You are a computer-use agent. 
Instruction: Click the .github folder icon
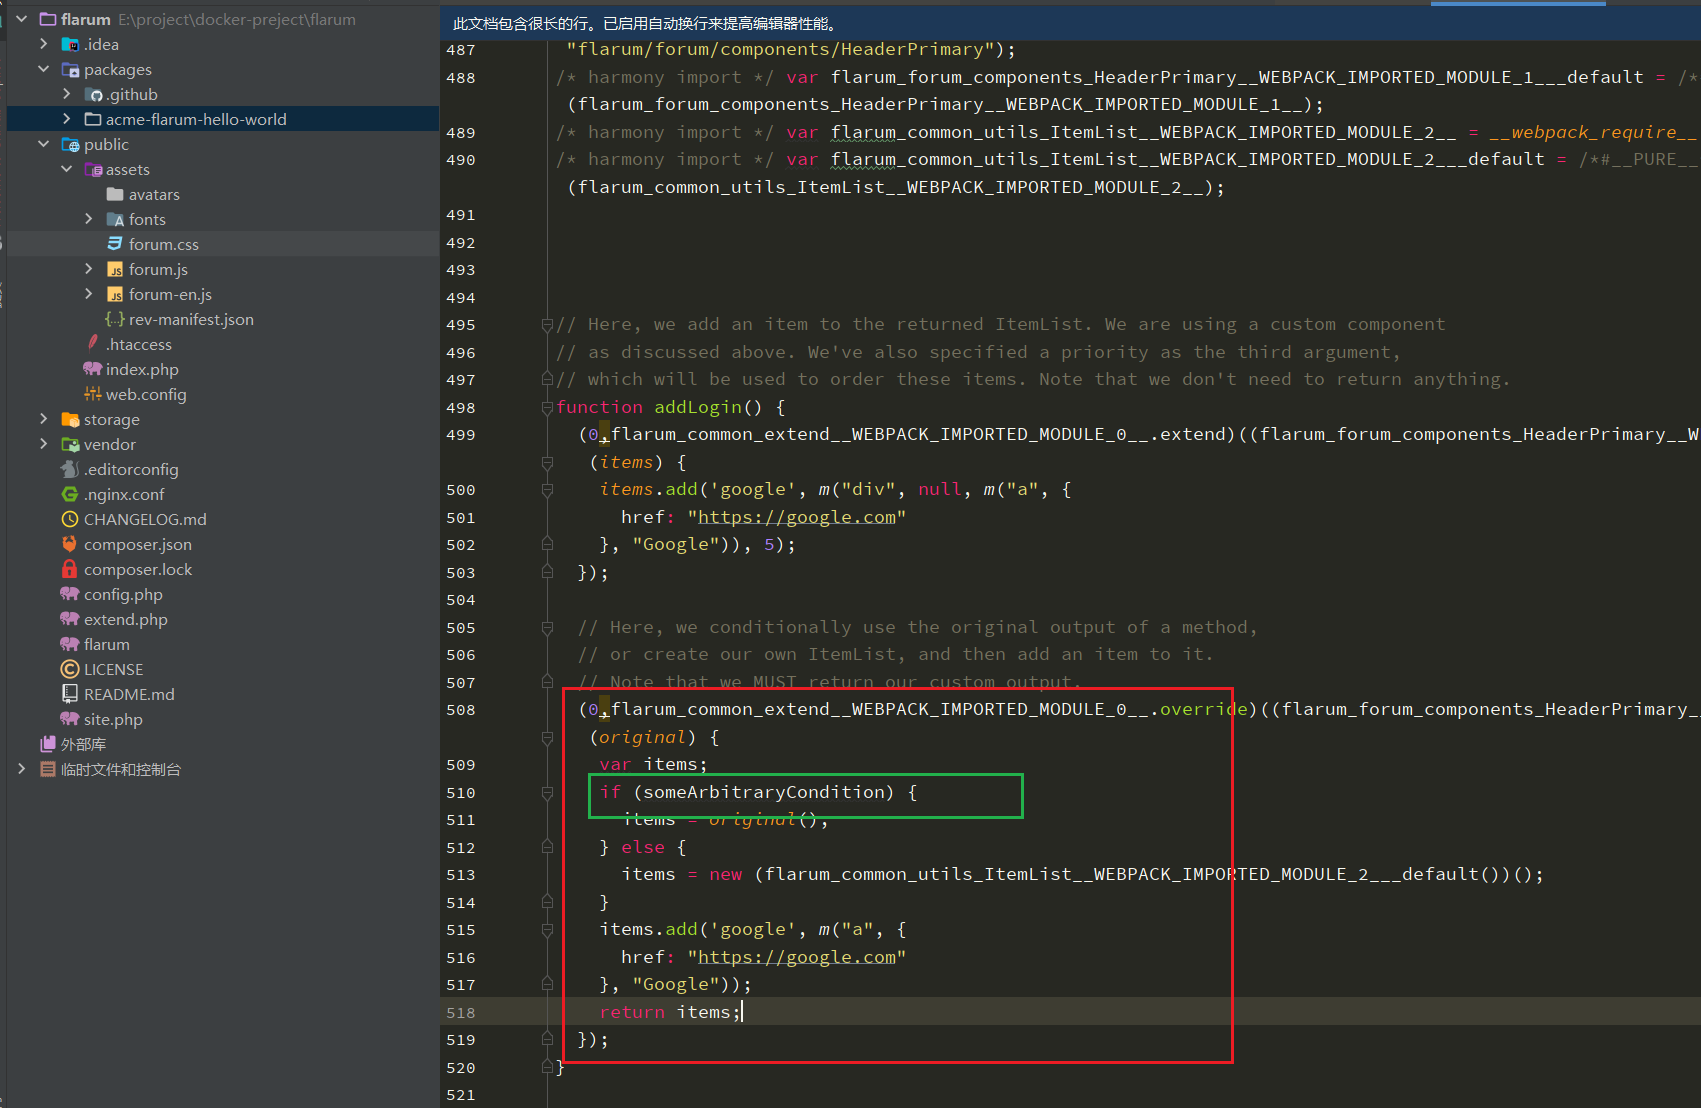[93, 94]
